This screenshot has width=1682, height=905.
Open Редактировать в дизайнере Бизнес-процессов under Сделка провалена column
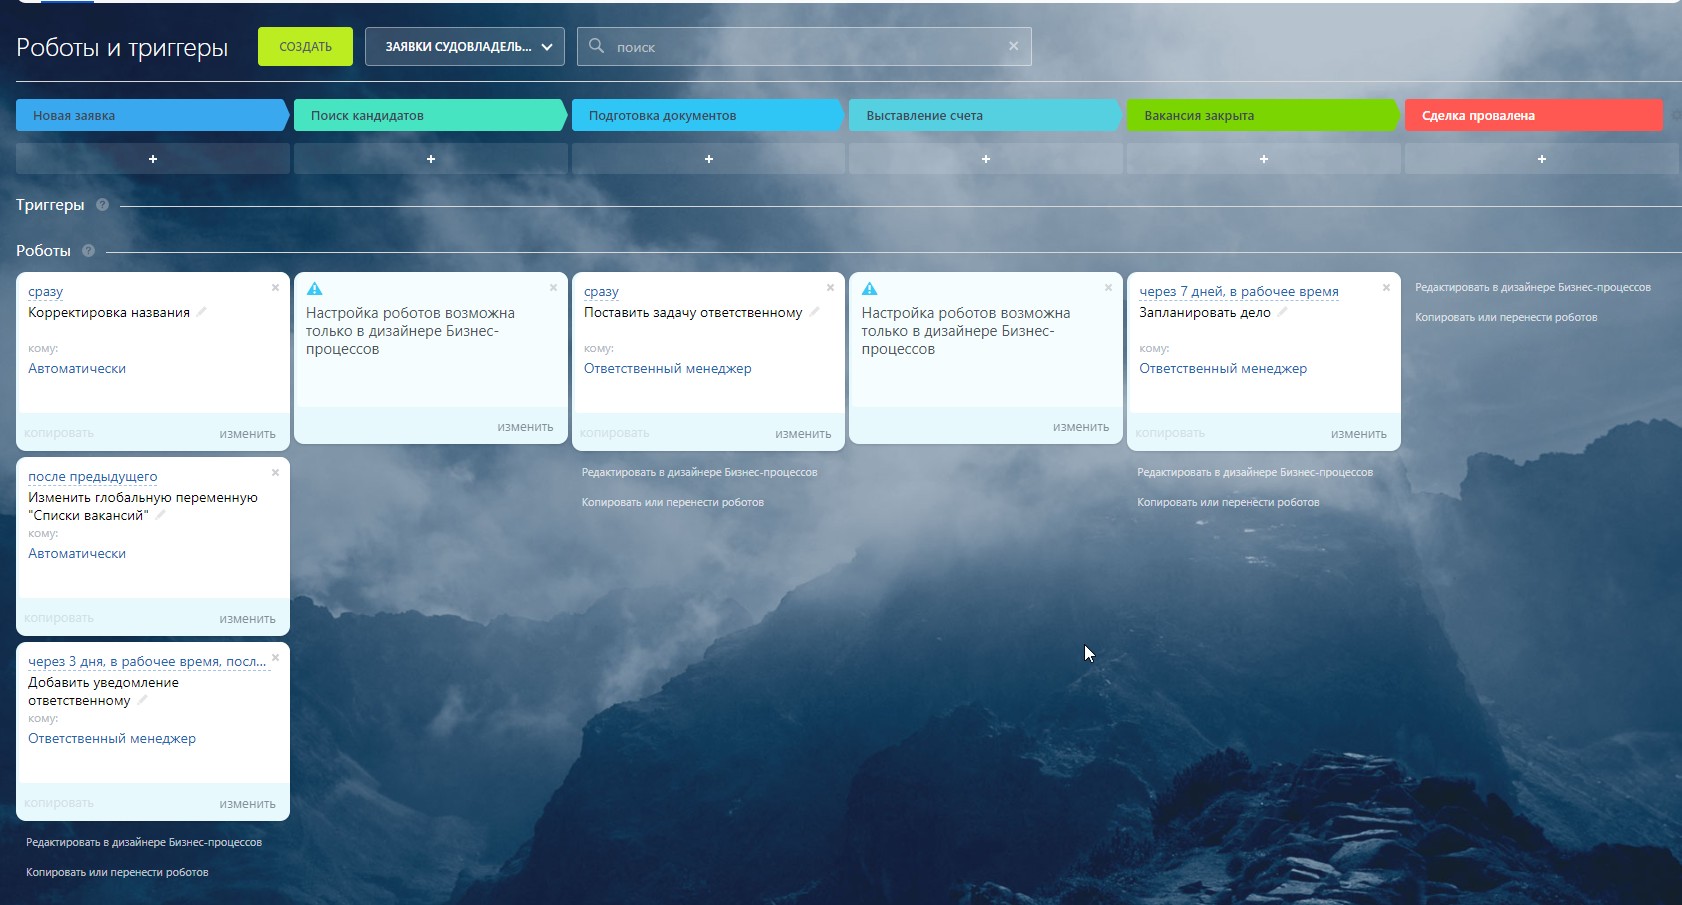point(1533,287)
